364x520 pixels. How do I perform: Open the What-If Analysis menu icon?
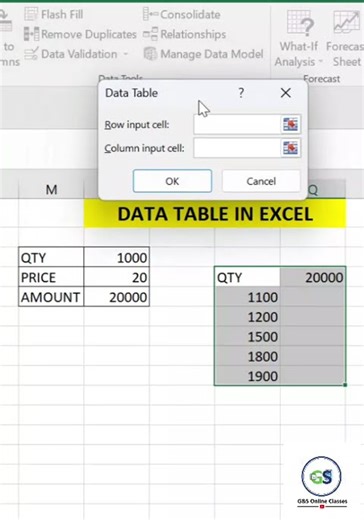[300, 22]
